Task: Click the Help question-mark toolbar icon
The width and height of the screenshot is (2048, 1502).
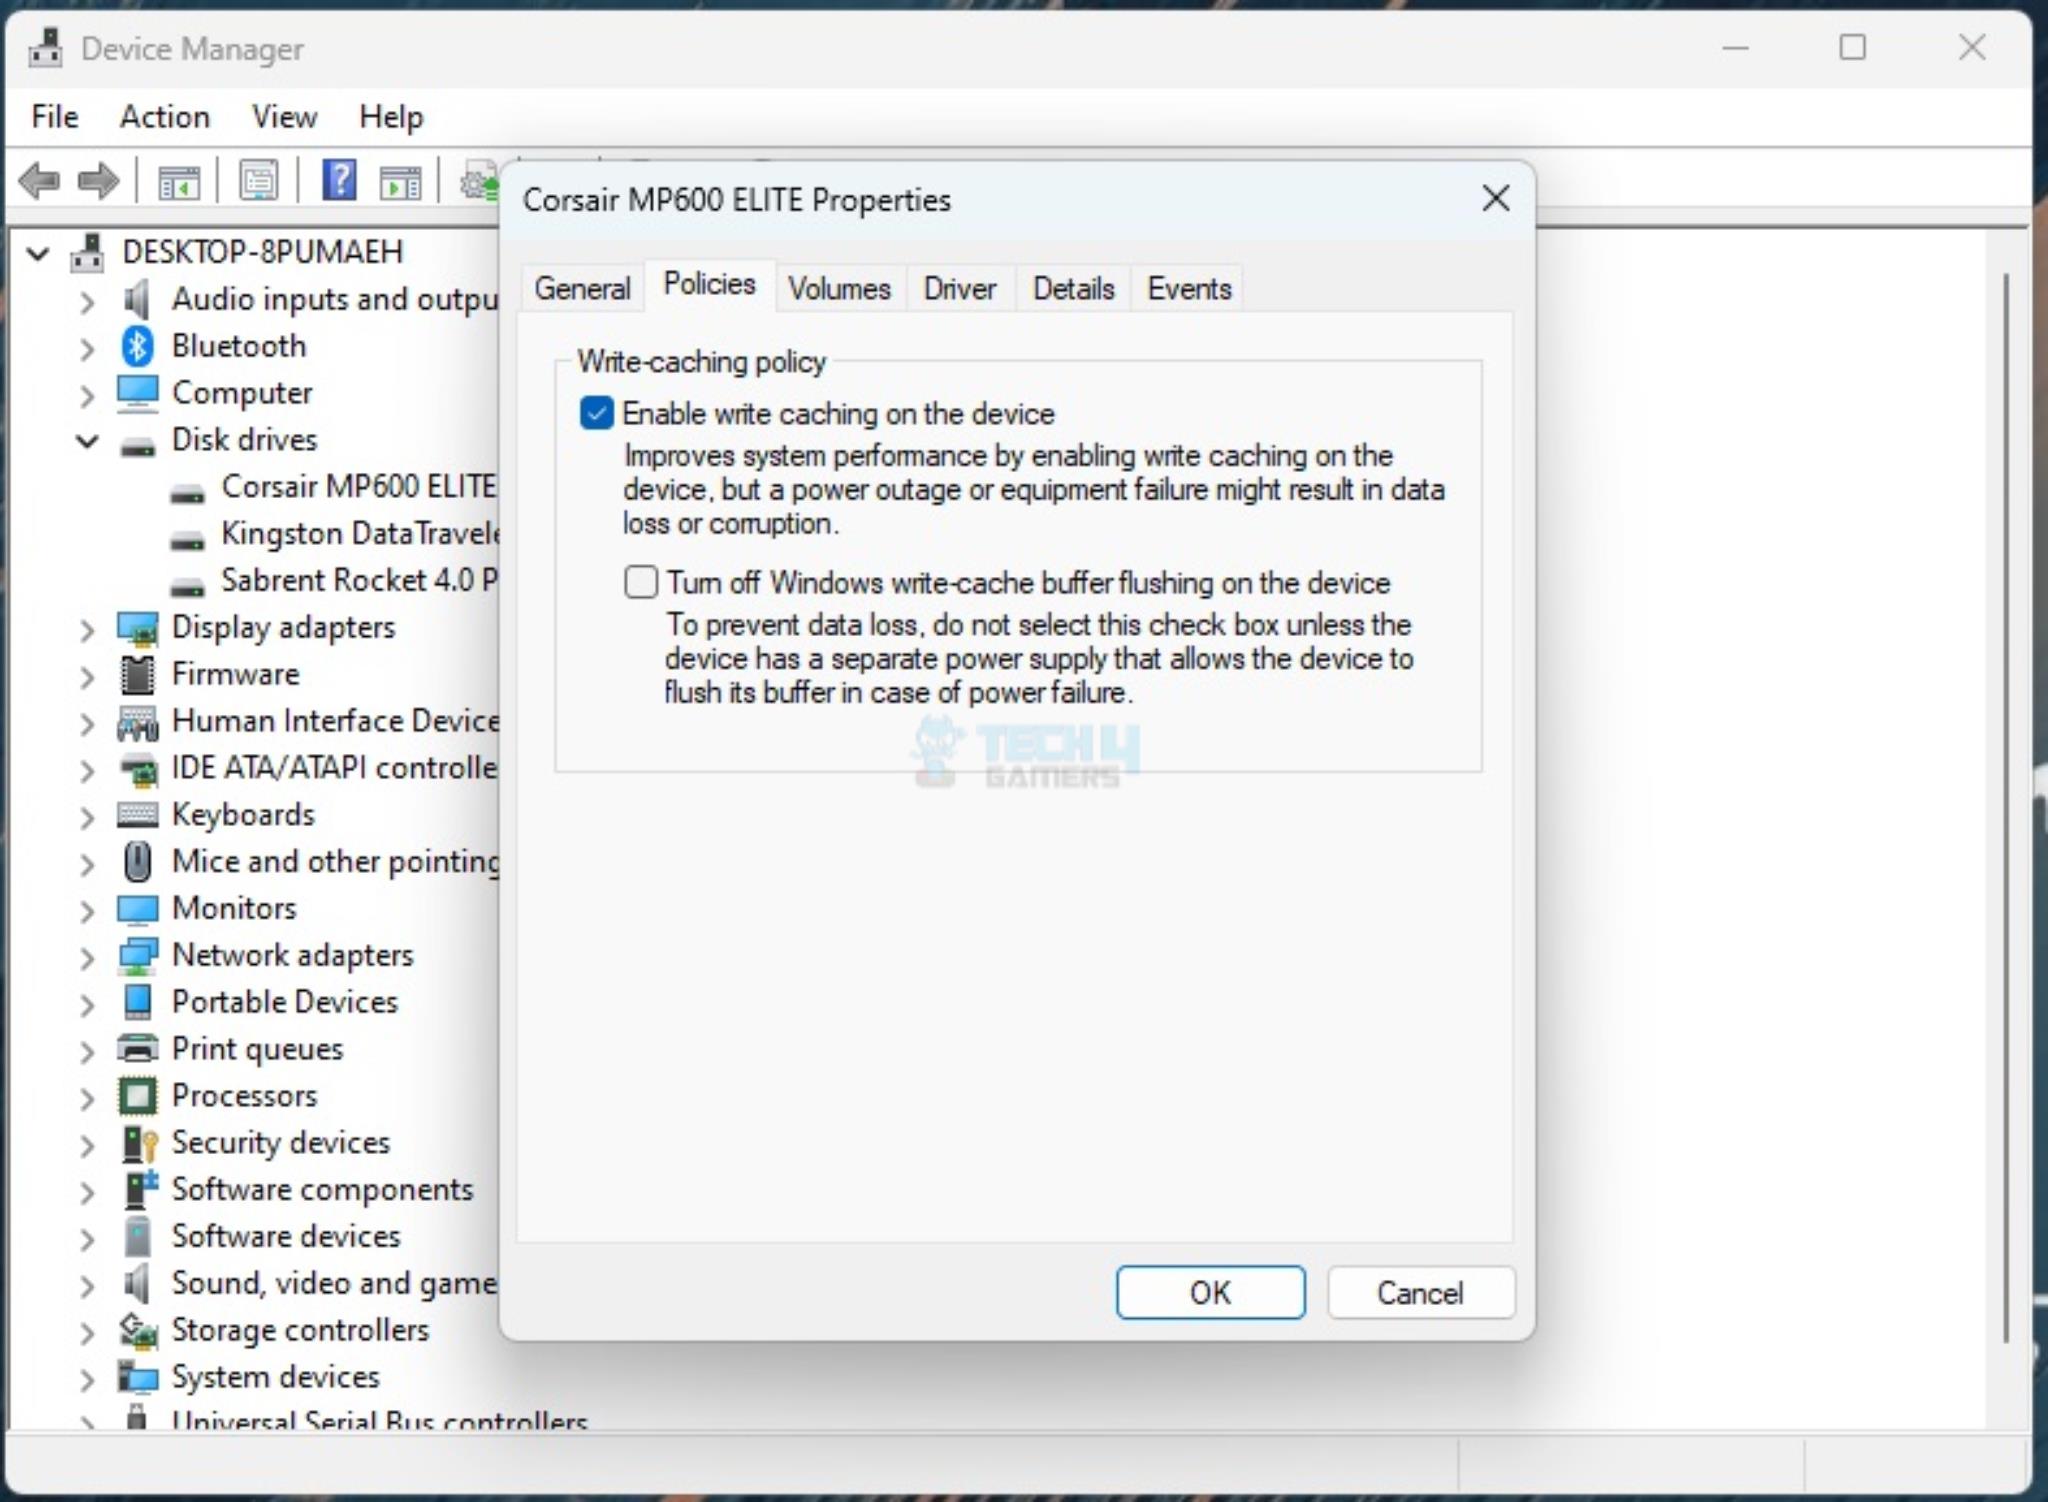Action: click(x=339, y=182)
